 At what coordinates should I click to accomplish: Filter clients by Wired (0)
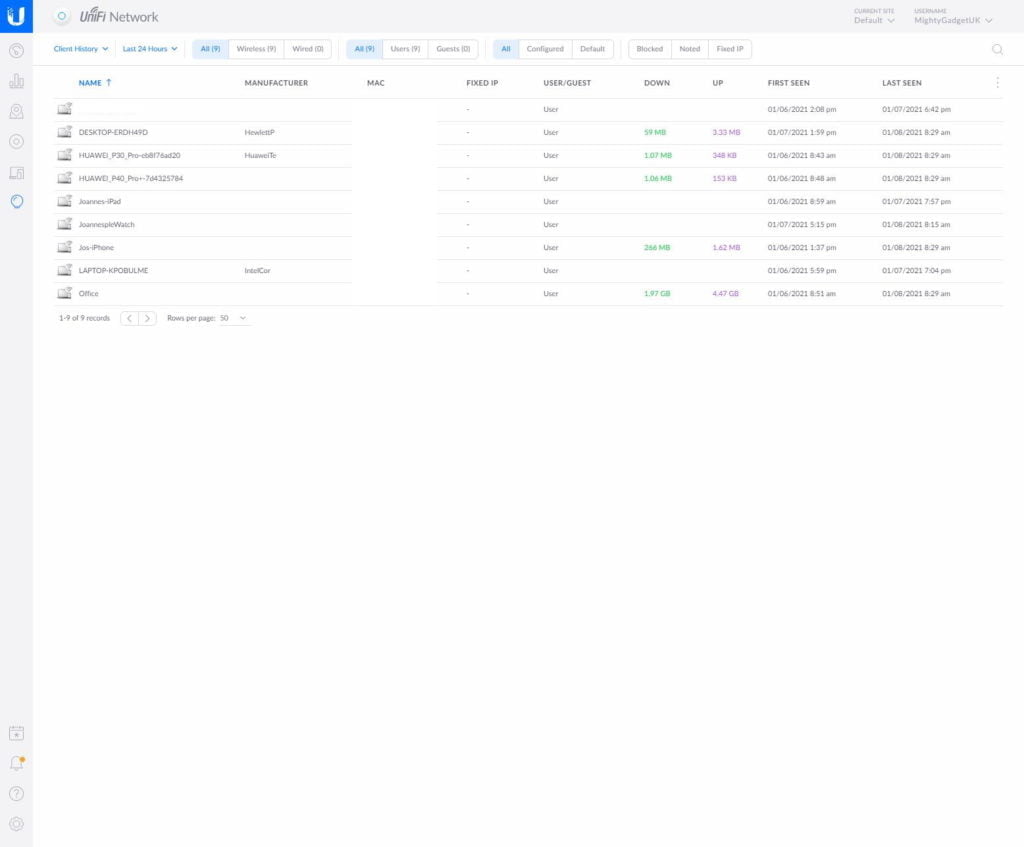tap(307, 49)
